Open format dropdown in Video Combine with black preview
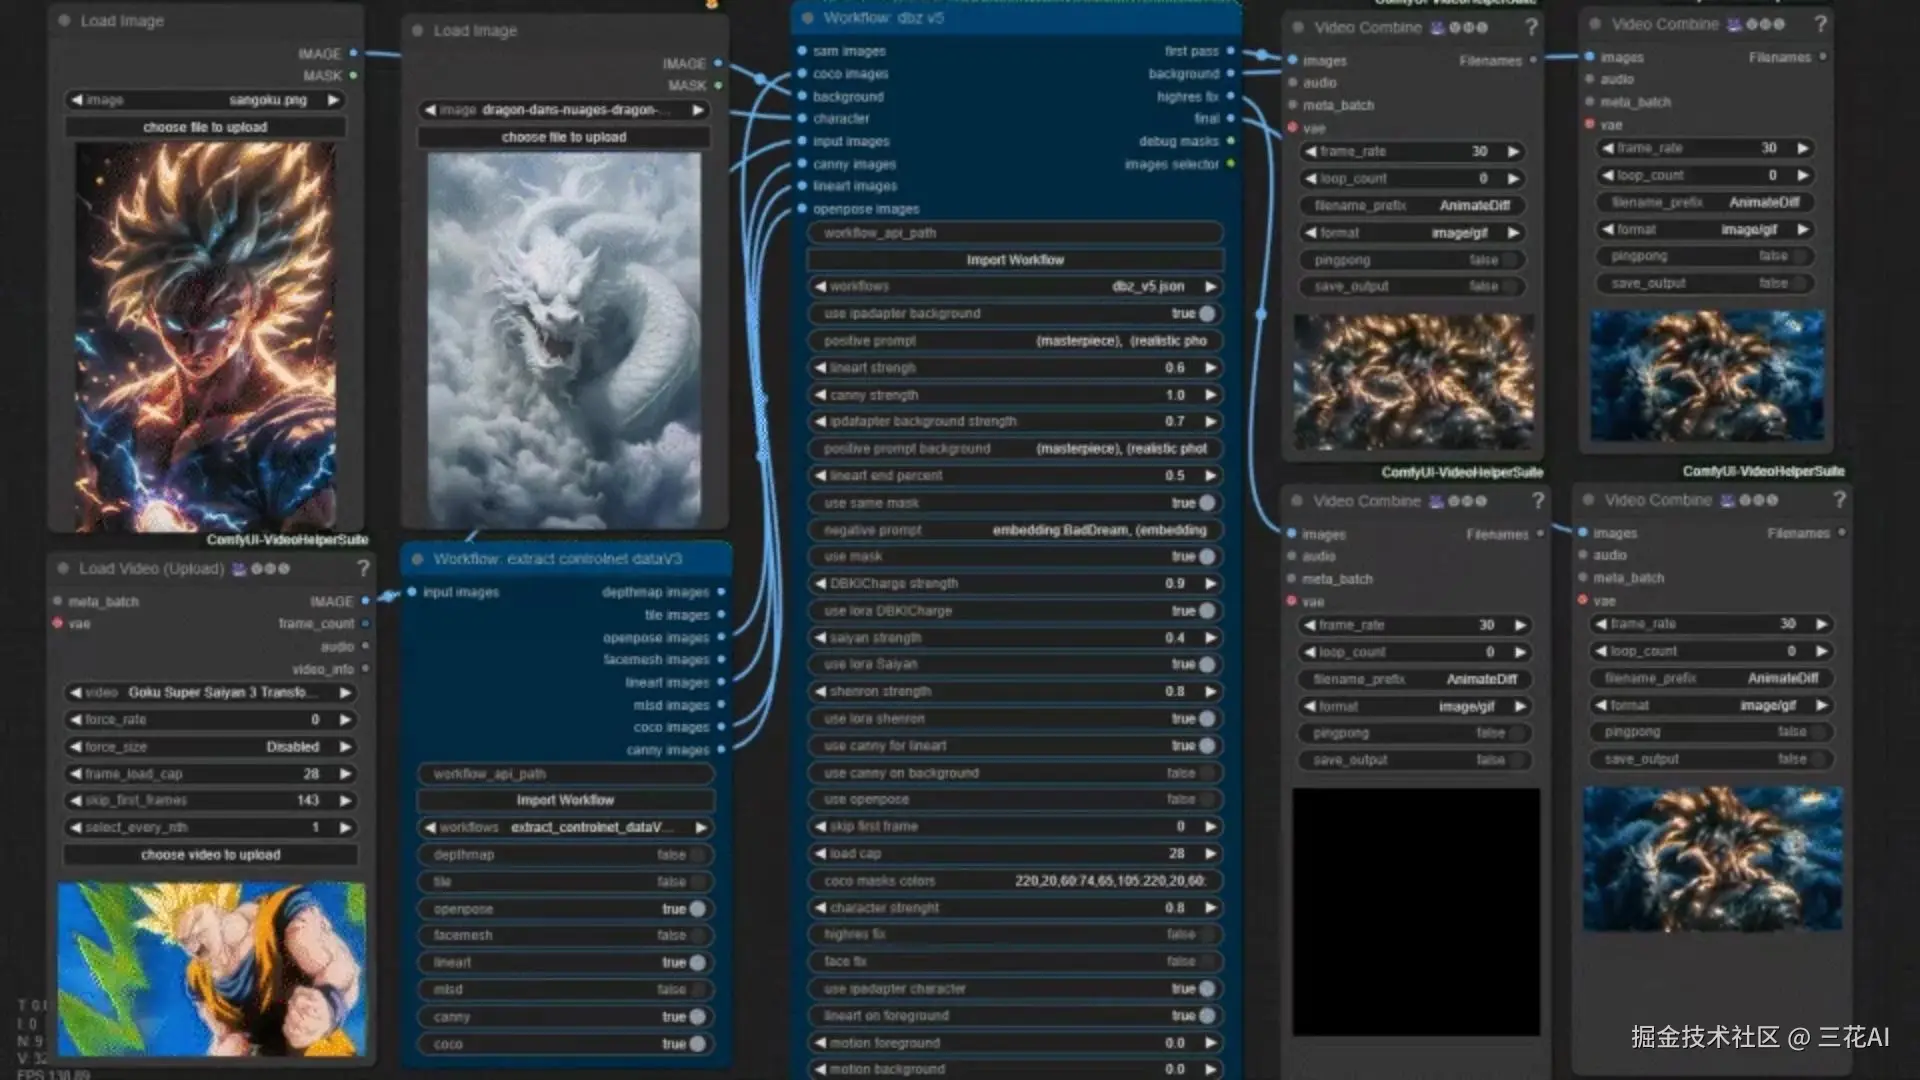The height and width of the screenshot is (1080, 1920). click(x=1415, y=707)
